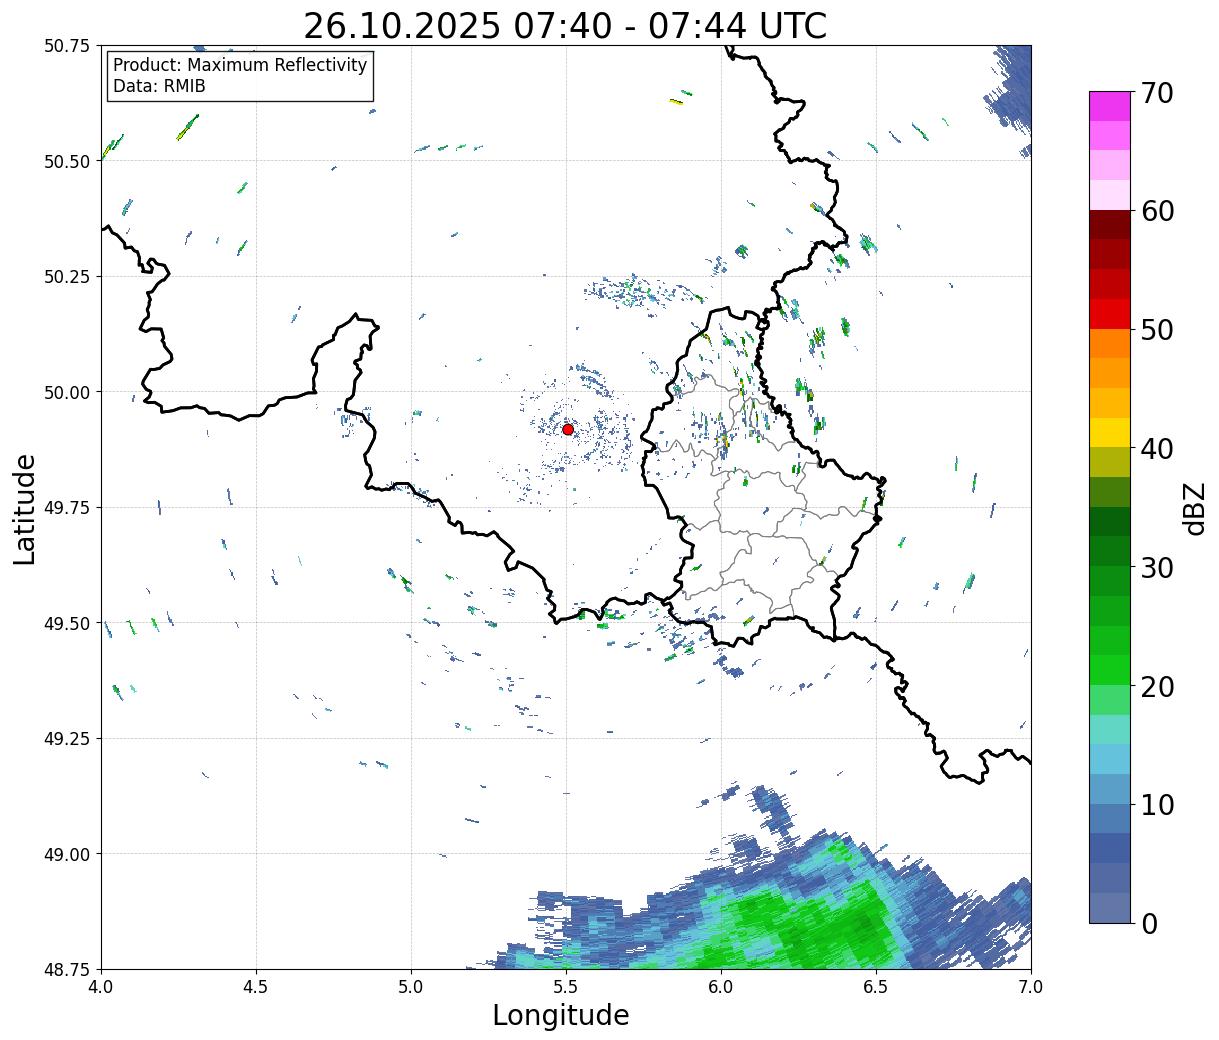Click the 50 tick label on colorbar

coord(1156,330)
